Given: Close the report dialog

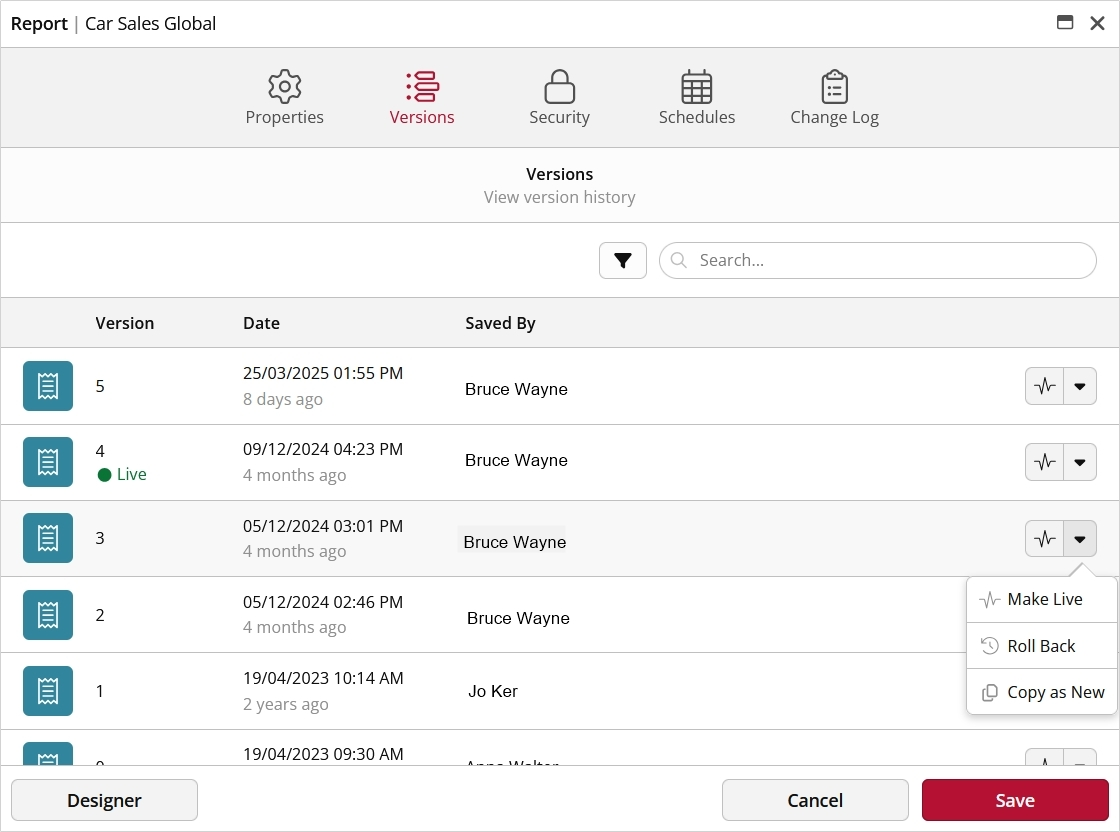Looking at the screenshot, I should click(1098, 24).
